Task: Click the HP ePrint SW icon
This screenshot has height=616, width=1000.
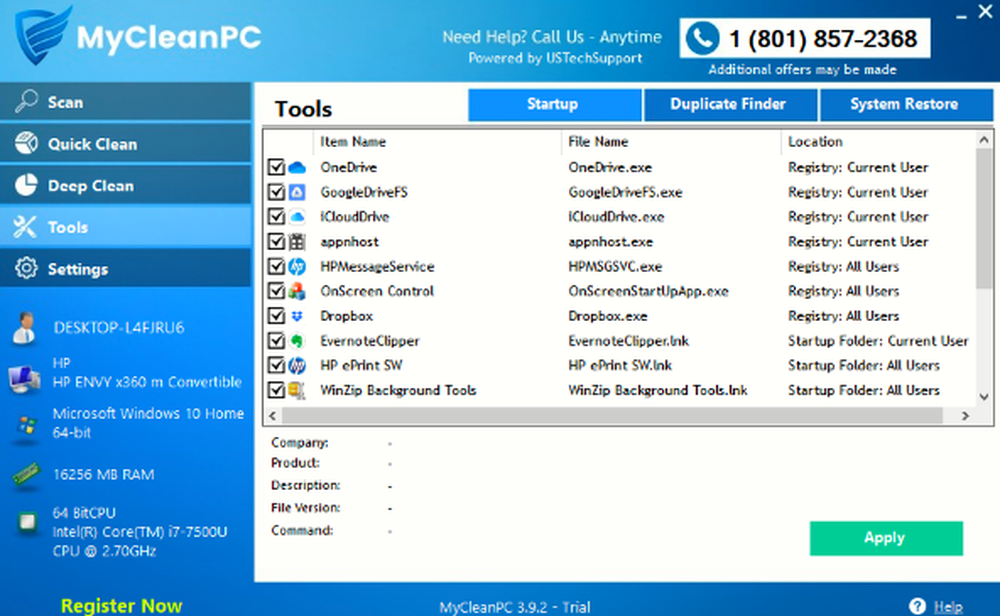Action: 297,365
